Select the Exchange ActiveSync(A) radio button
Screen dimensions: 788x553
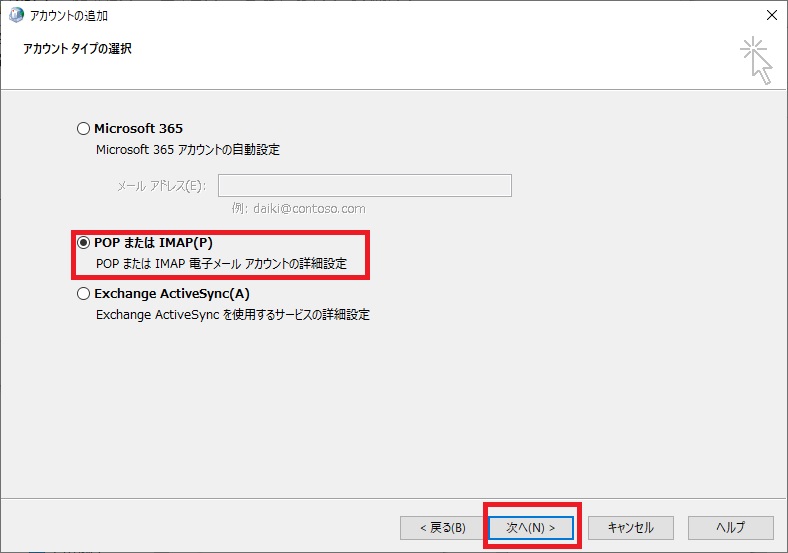click(83, 294)
